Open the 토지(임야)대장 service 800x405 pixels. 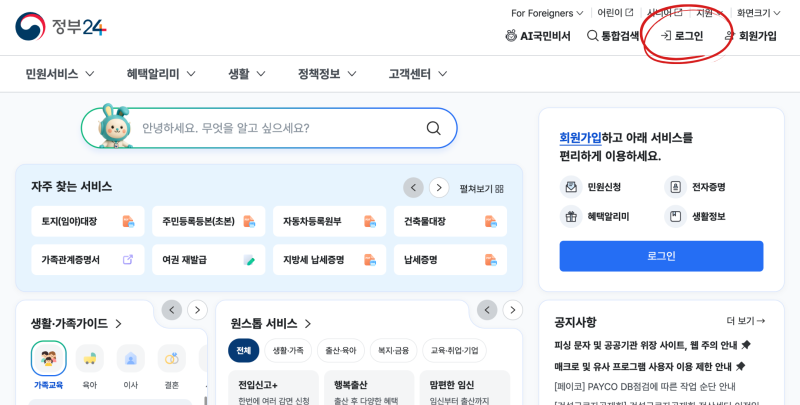[88, 221]
